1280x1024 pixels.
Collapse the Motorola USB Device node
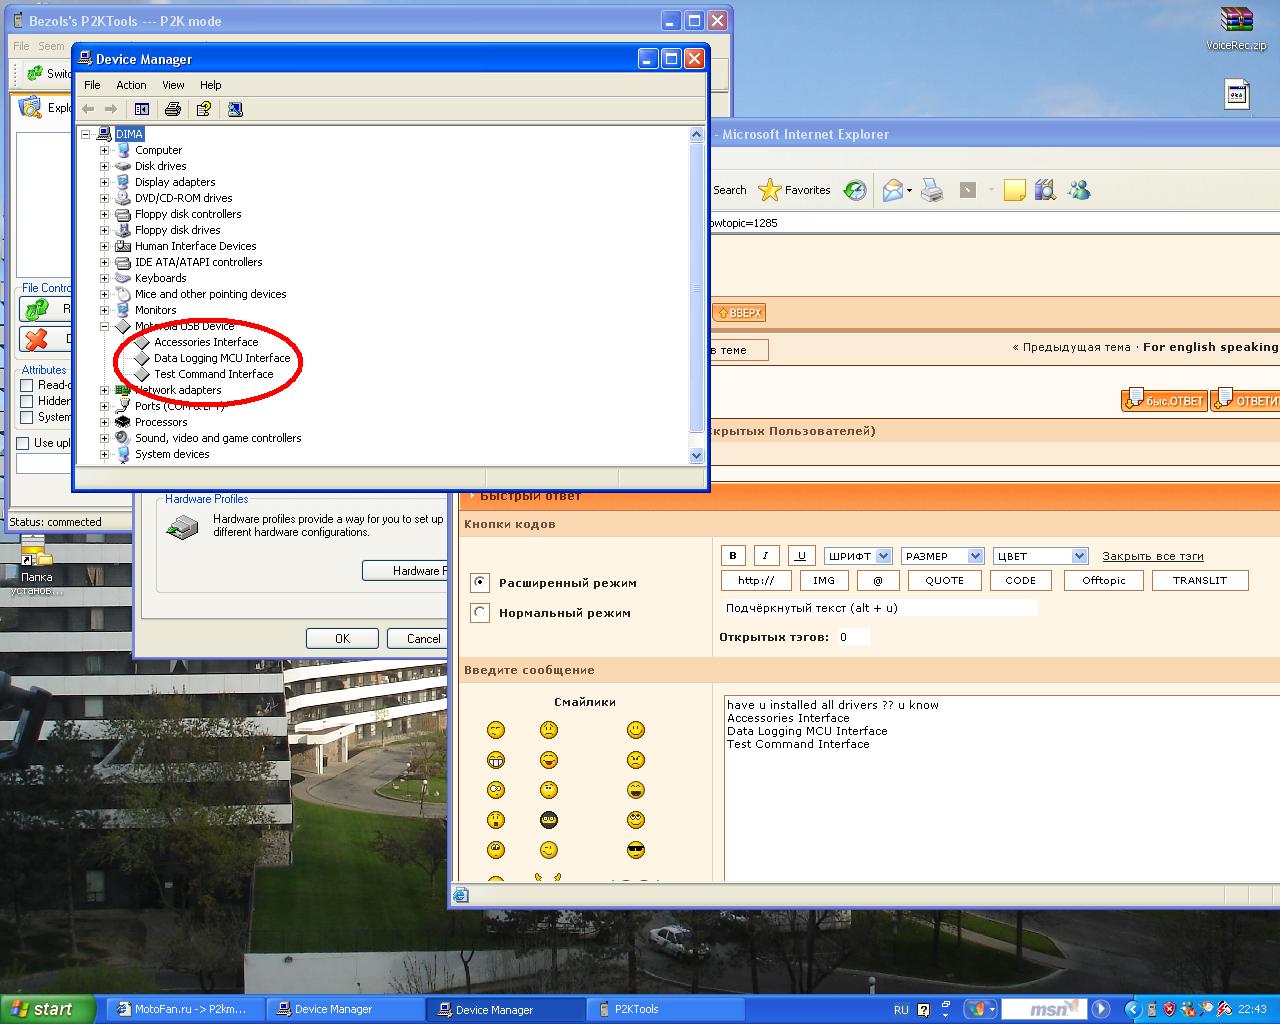click(104, 326)
